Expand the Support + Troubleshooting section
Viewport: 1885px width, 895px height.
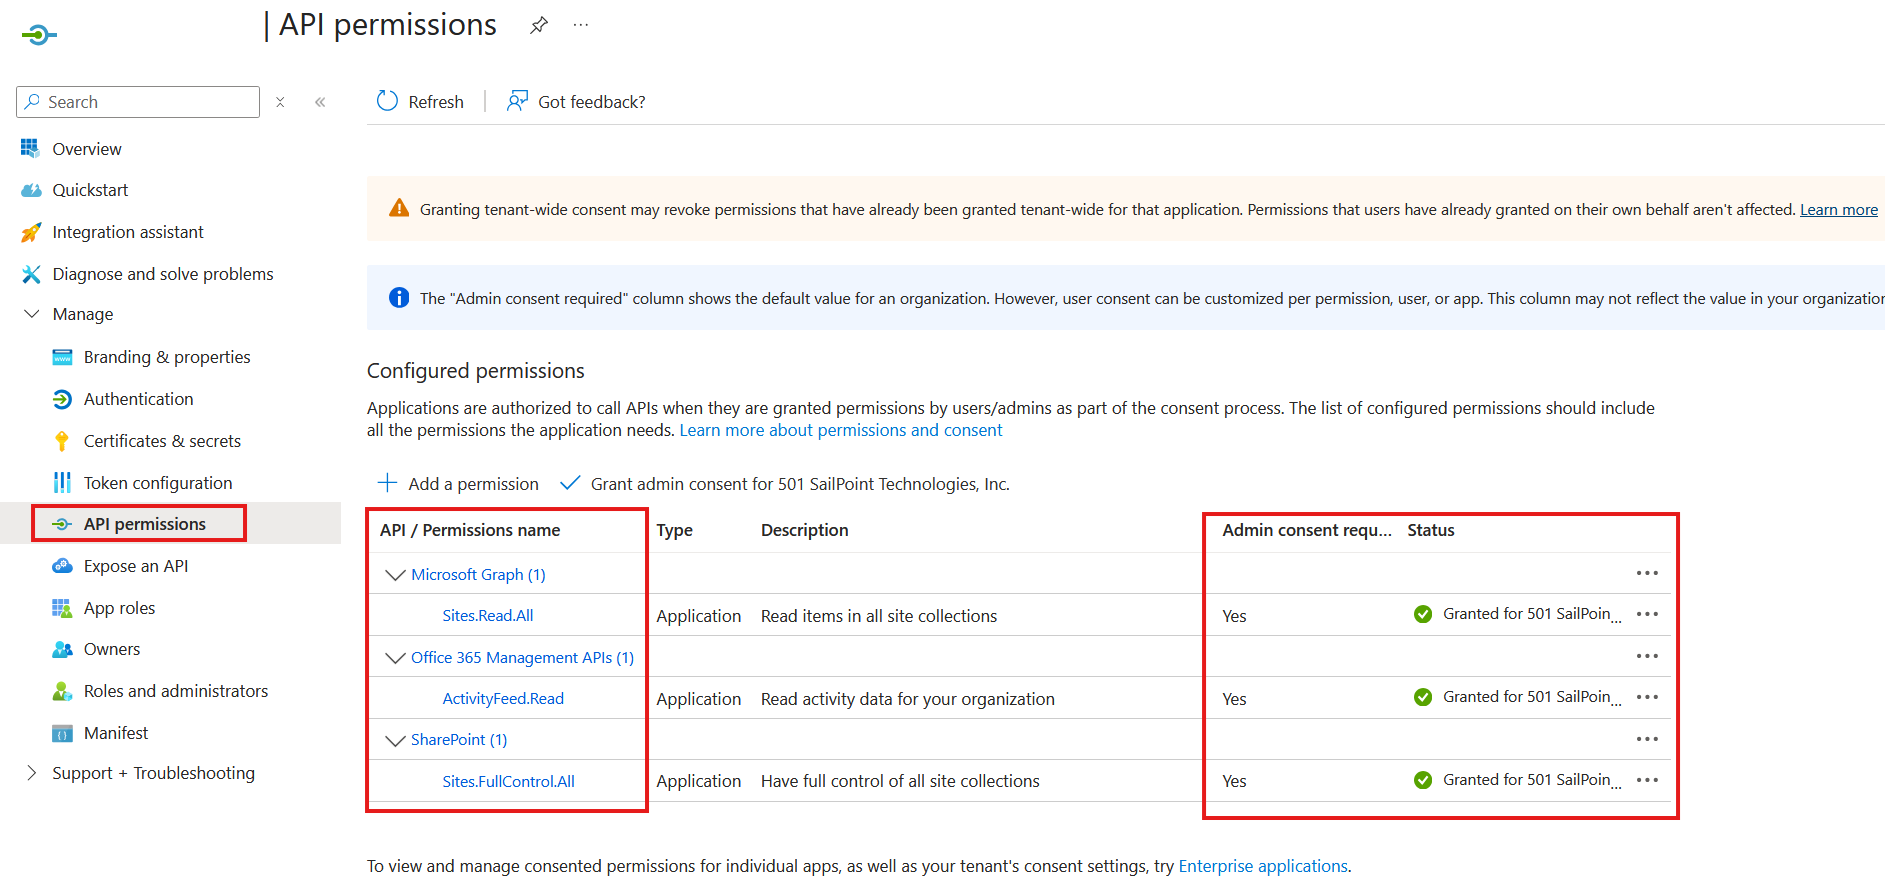[32, 773]
